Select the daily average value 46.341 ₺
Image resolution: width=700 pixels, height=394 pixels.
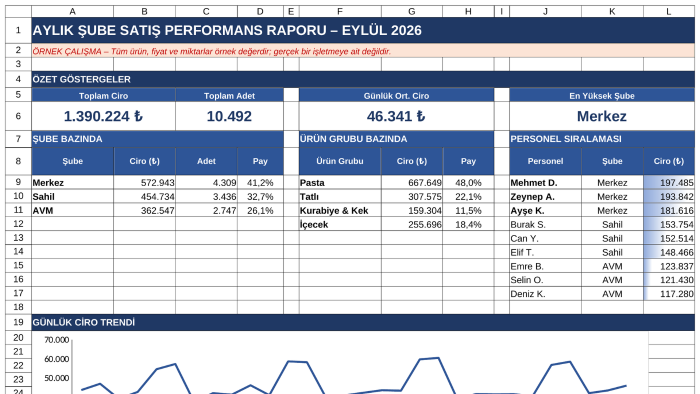(x=396, y=116)
